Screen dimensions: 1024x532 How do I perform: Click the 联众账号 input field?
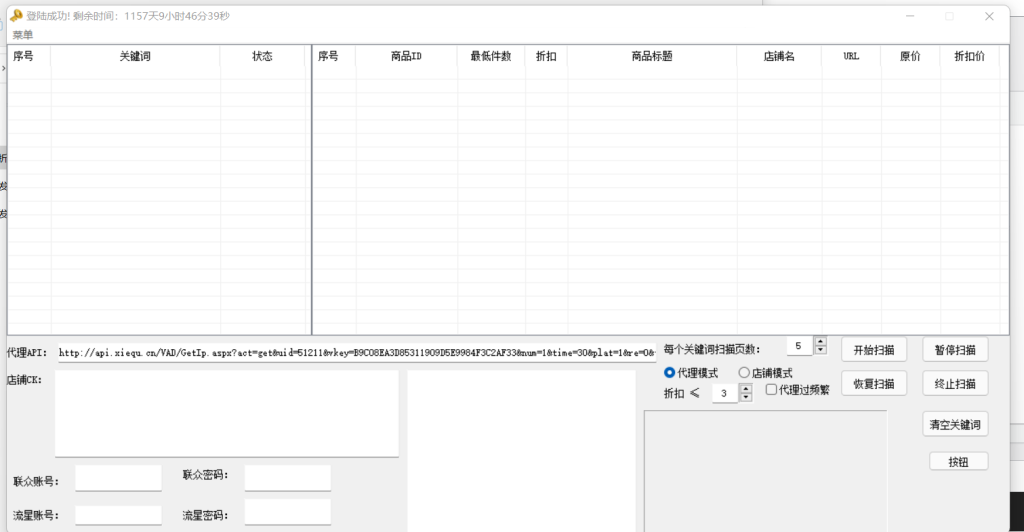tap(118, 478)
